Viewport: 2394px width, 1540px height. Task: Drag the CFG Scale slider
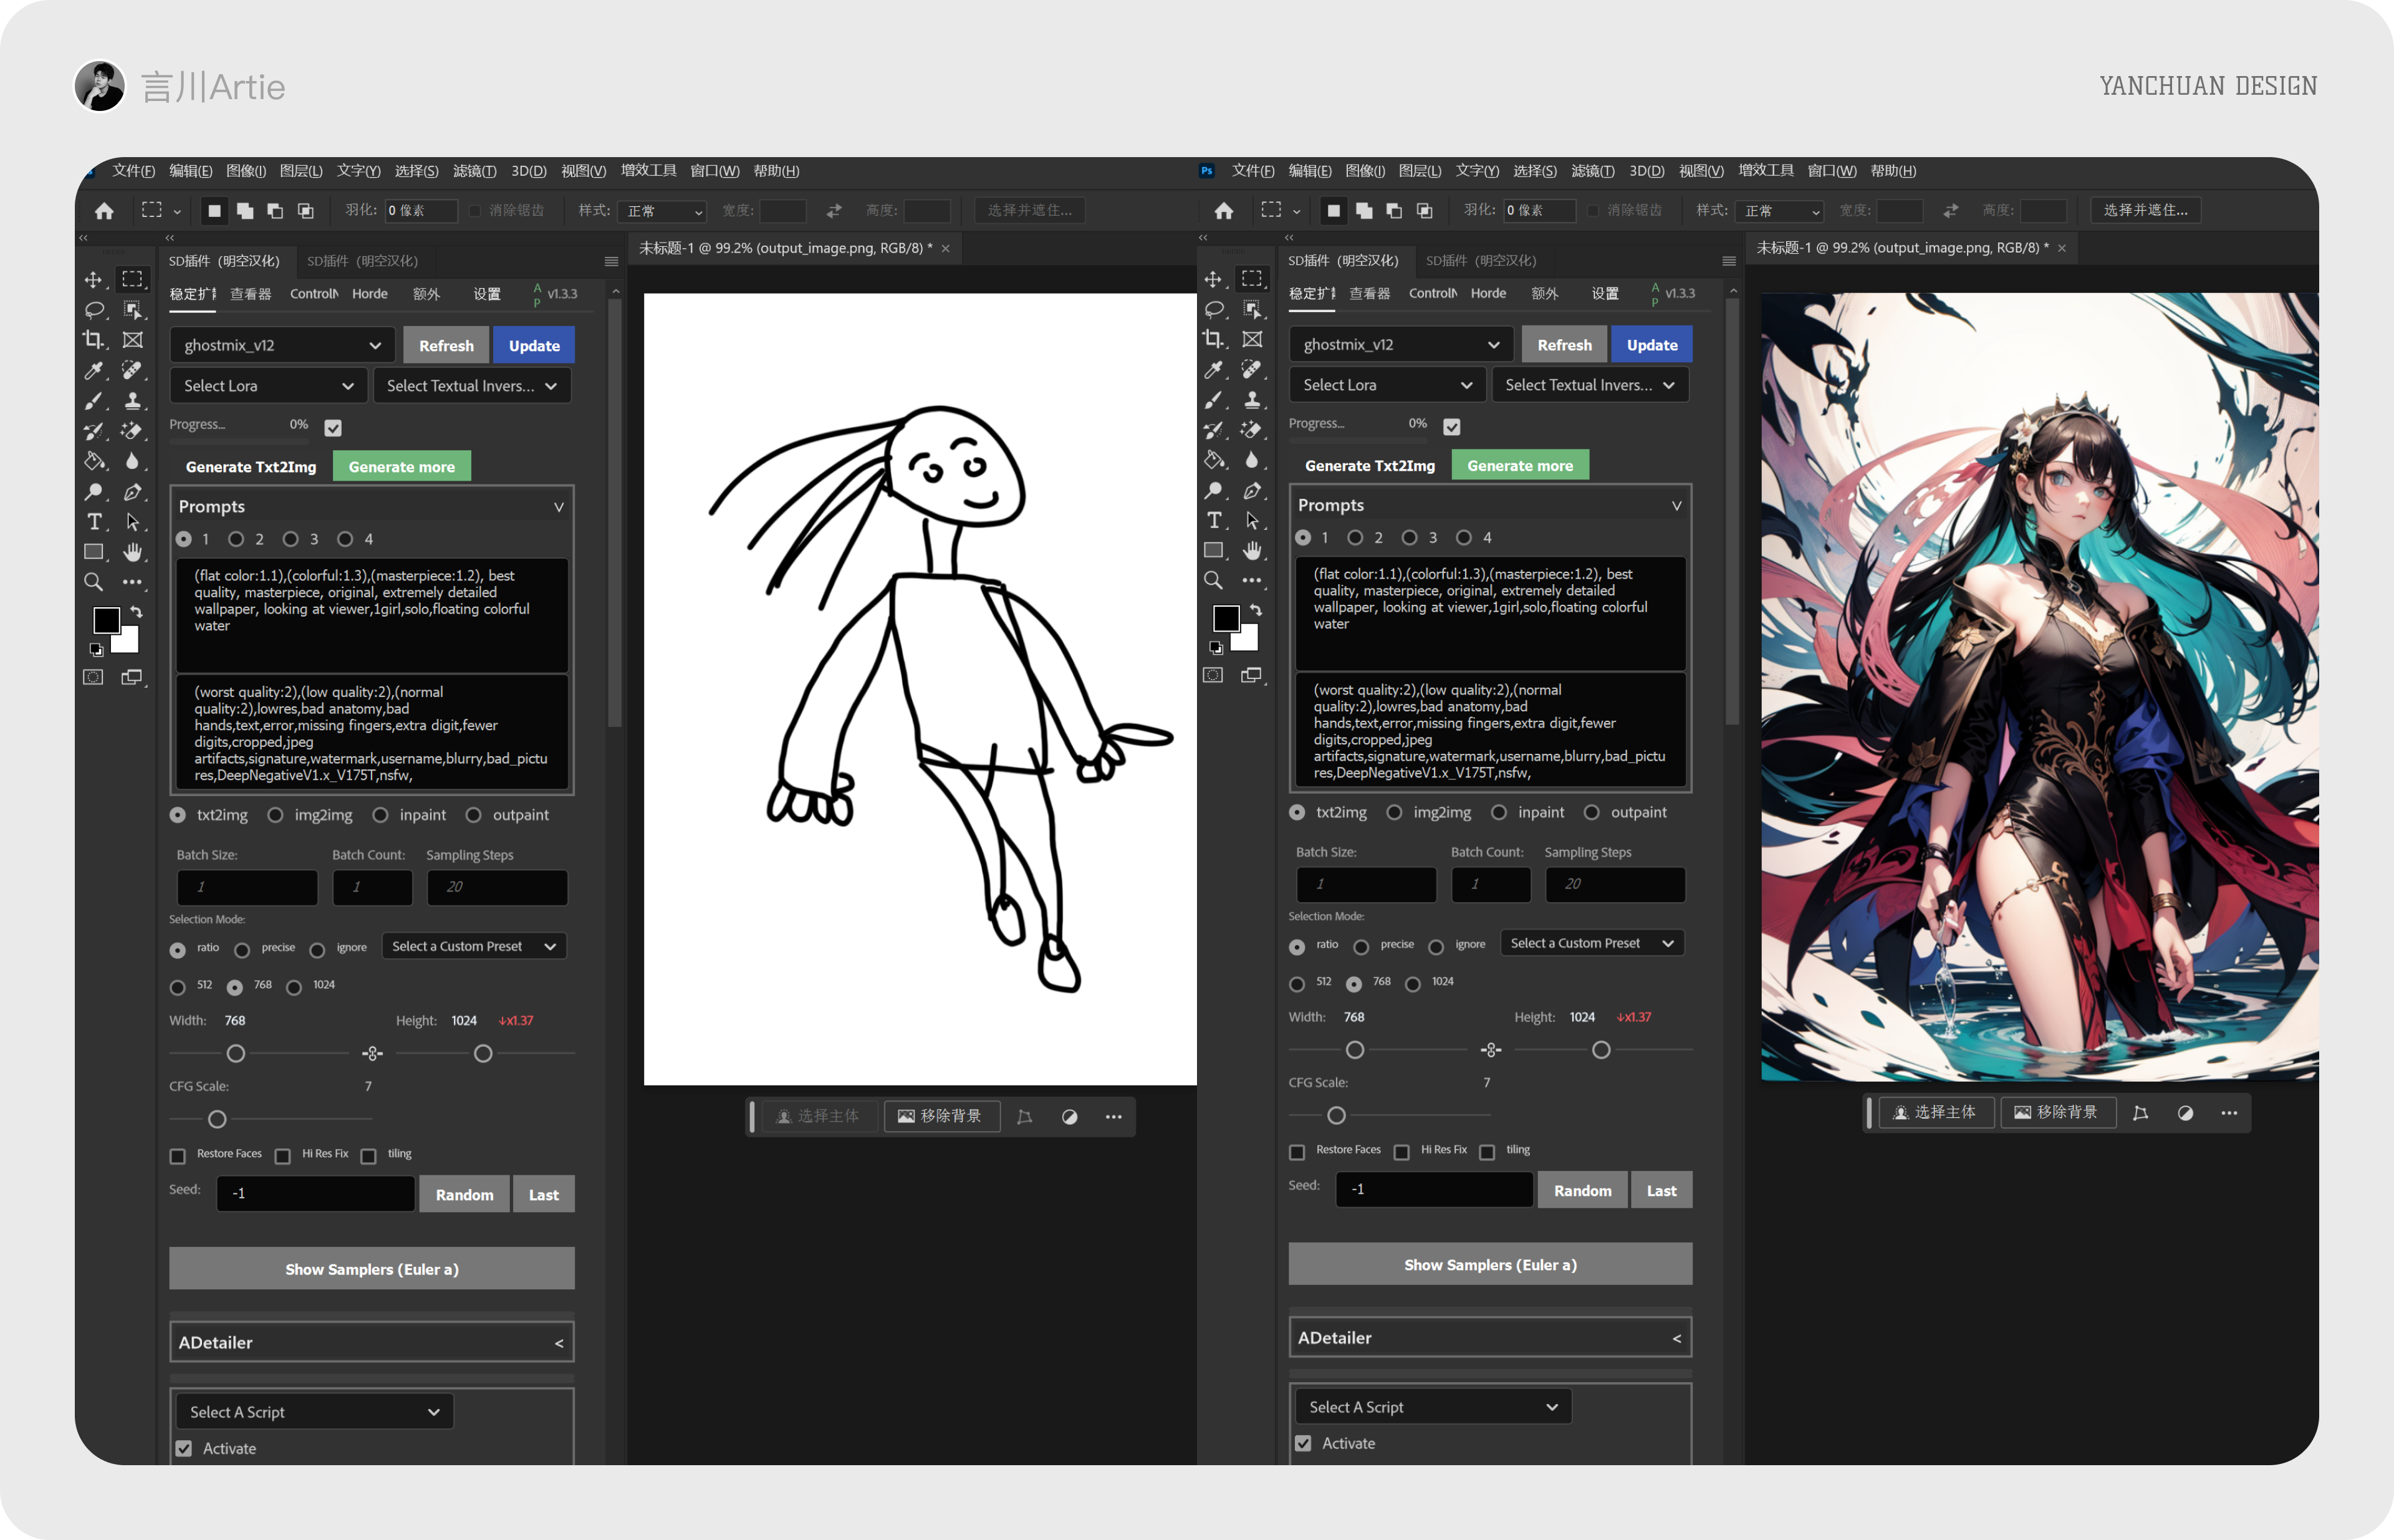(x=216, y=1118)
